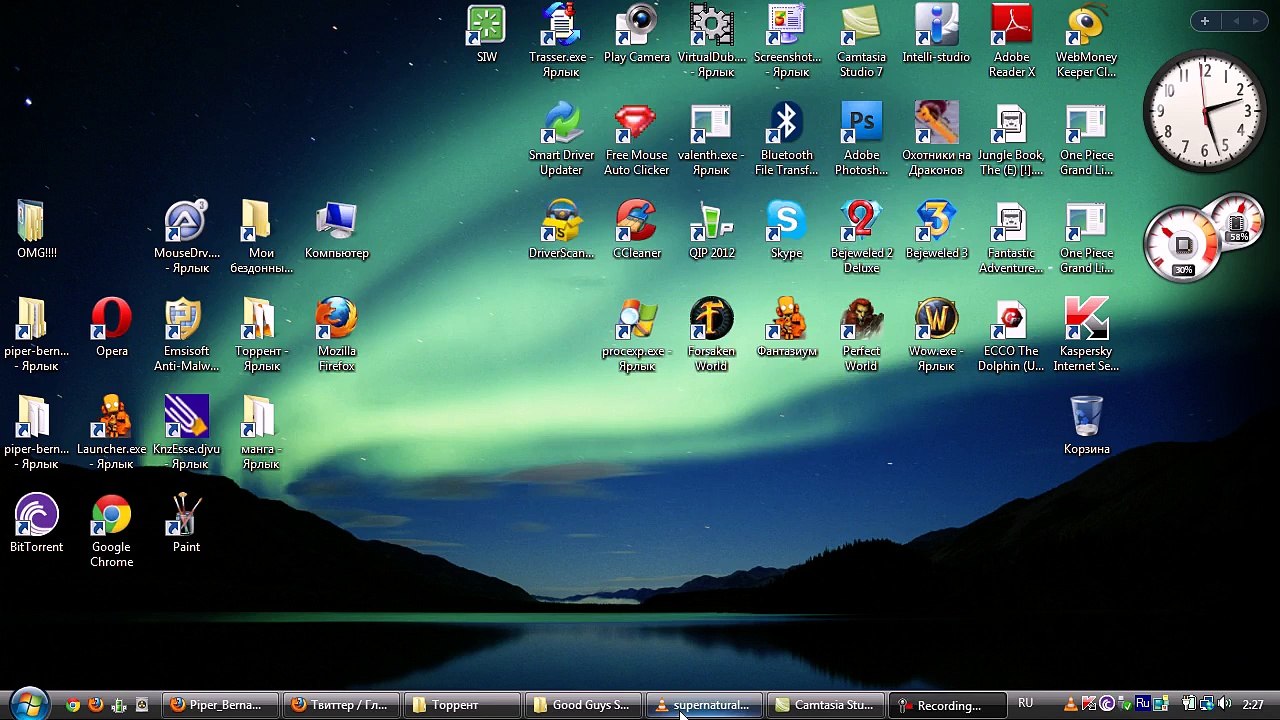Open BitTorrent desktop icon
The image size is (1280, 720).
[37, 524]
